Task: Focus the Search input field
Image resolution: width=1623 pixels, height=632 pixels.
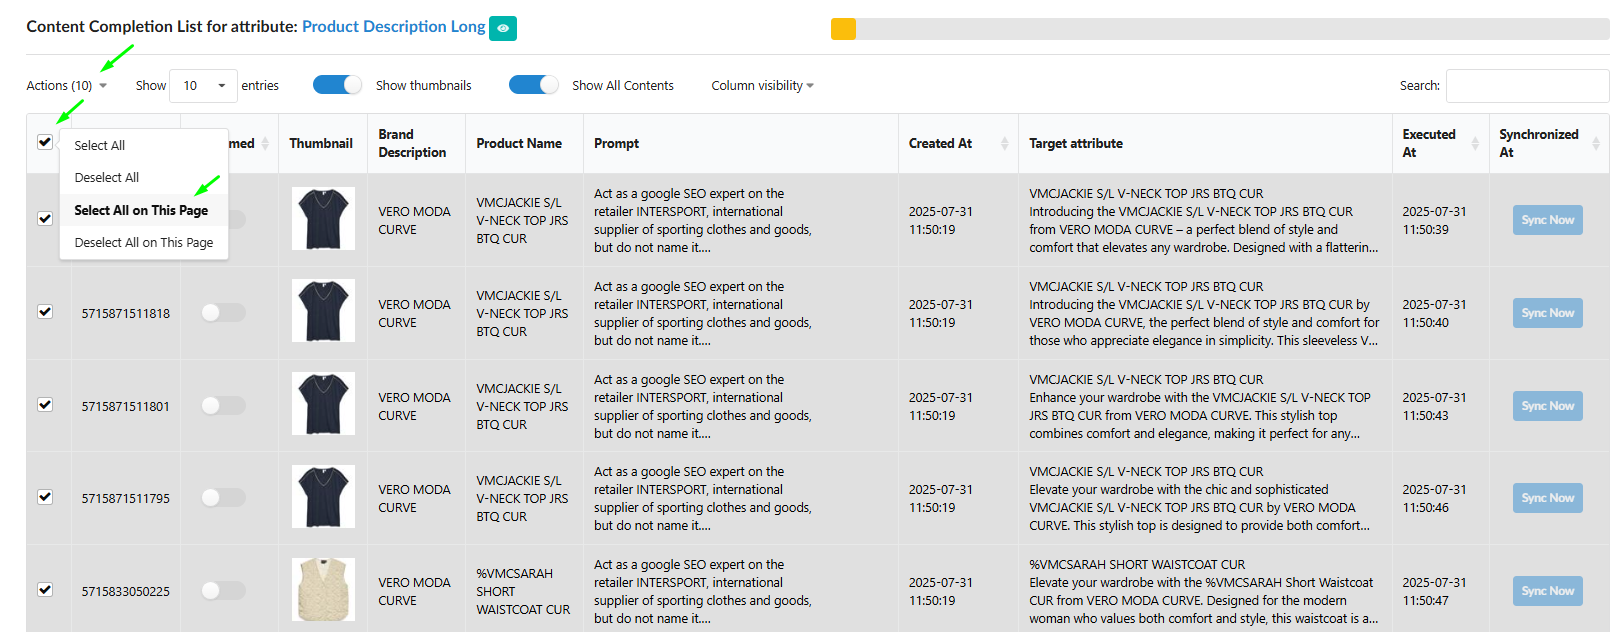Action: (x=1527, y=86)
